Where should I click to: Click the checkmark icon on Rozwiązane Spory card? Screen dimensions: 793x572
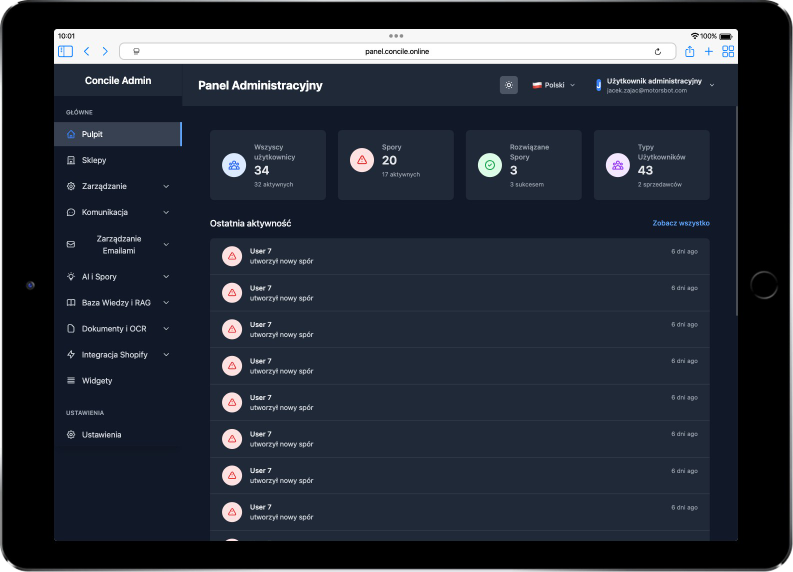point(490,164)
